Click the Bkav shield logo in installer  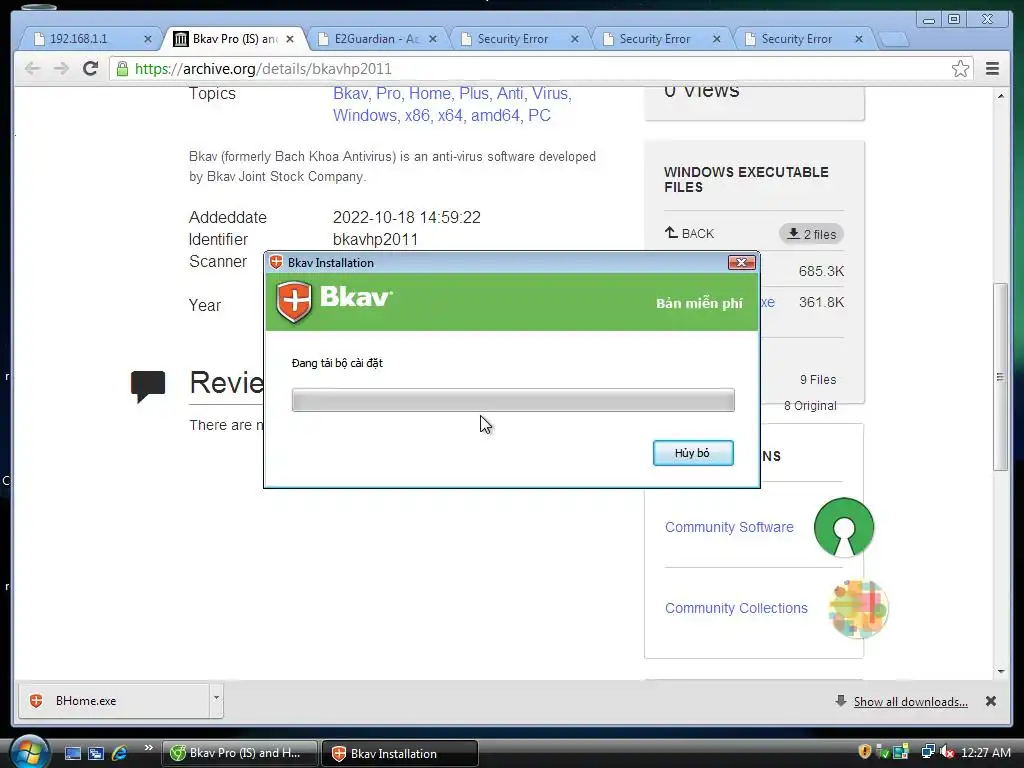(x=294, y=302)
